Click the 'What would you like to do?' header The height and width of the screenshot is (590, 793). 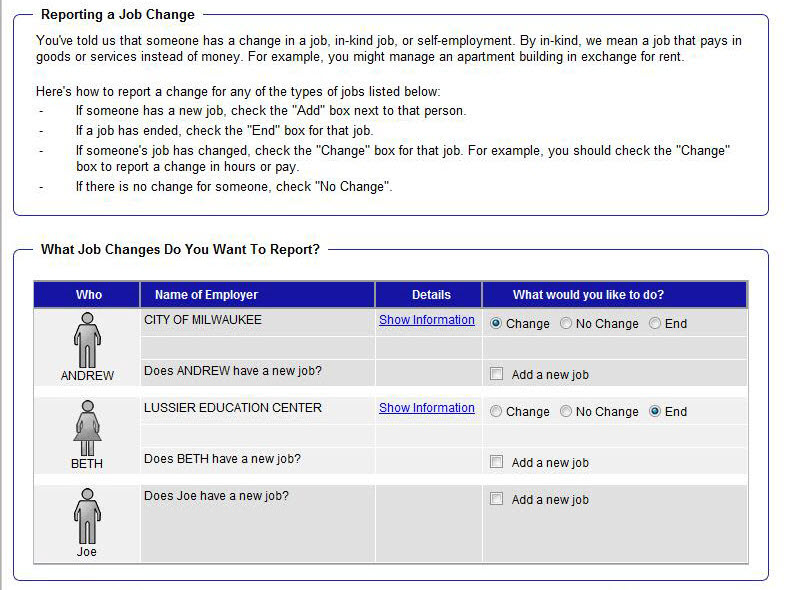[588, 295]
